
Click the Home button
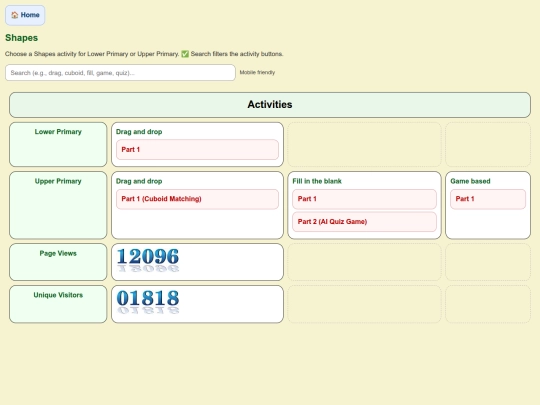(x=25, y=15)
